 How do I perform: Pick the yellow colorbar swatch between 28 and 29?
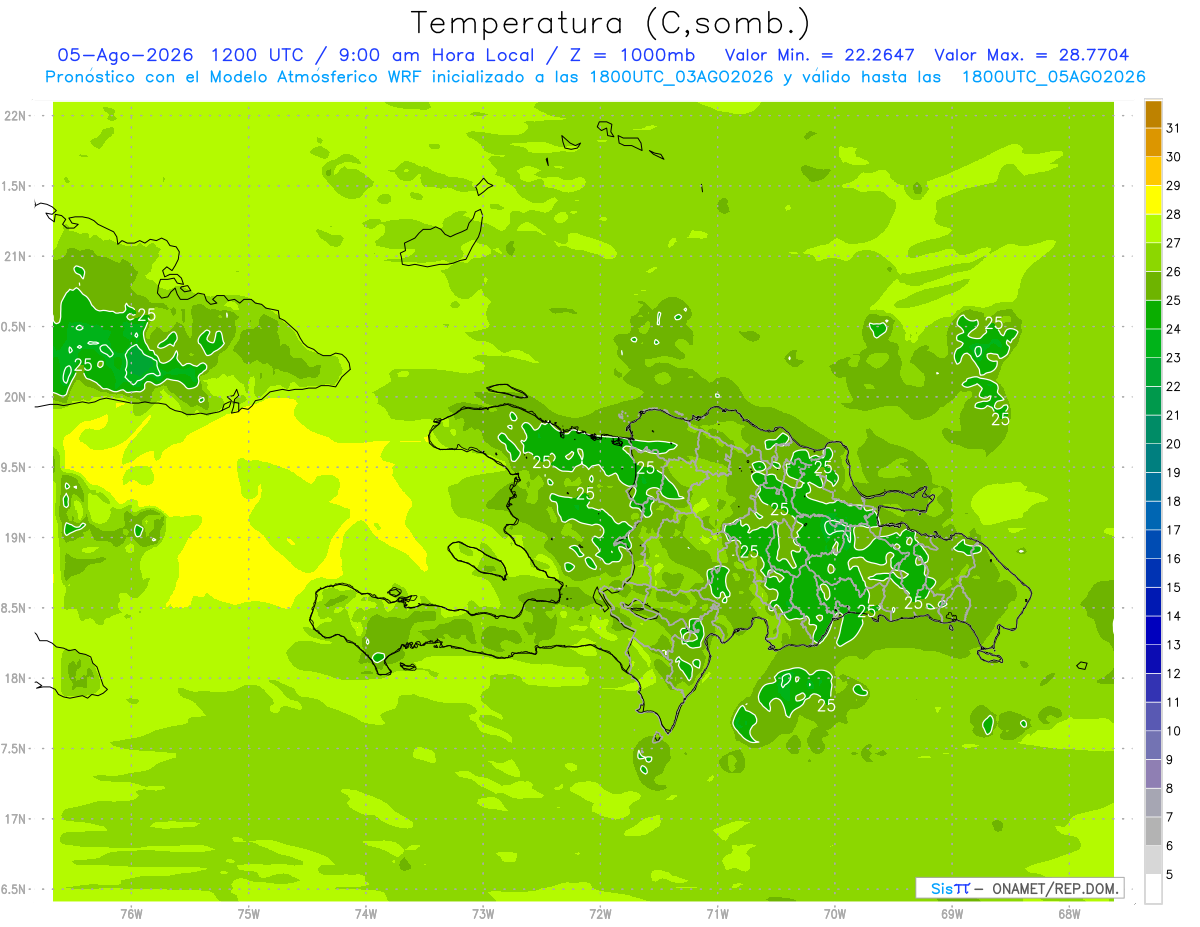click(1153, 200)
